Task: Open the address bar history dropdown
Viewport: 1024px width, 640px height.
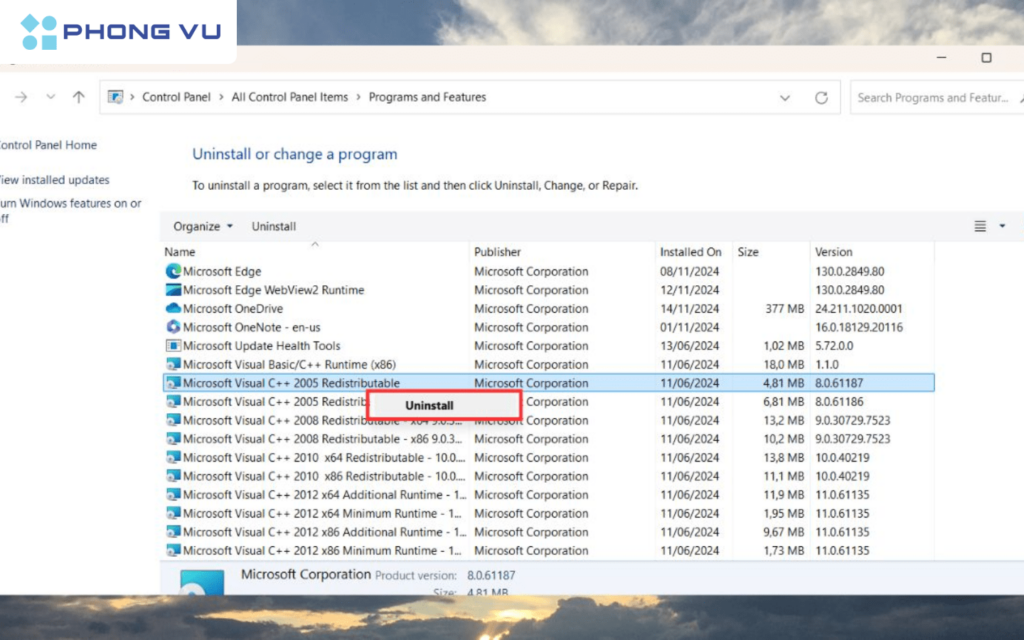Action: click(x=786, y=97)
